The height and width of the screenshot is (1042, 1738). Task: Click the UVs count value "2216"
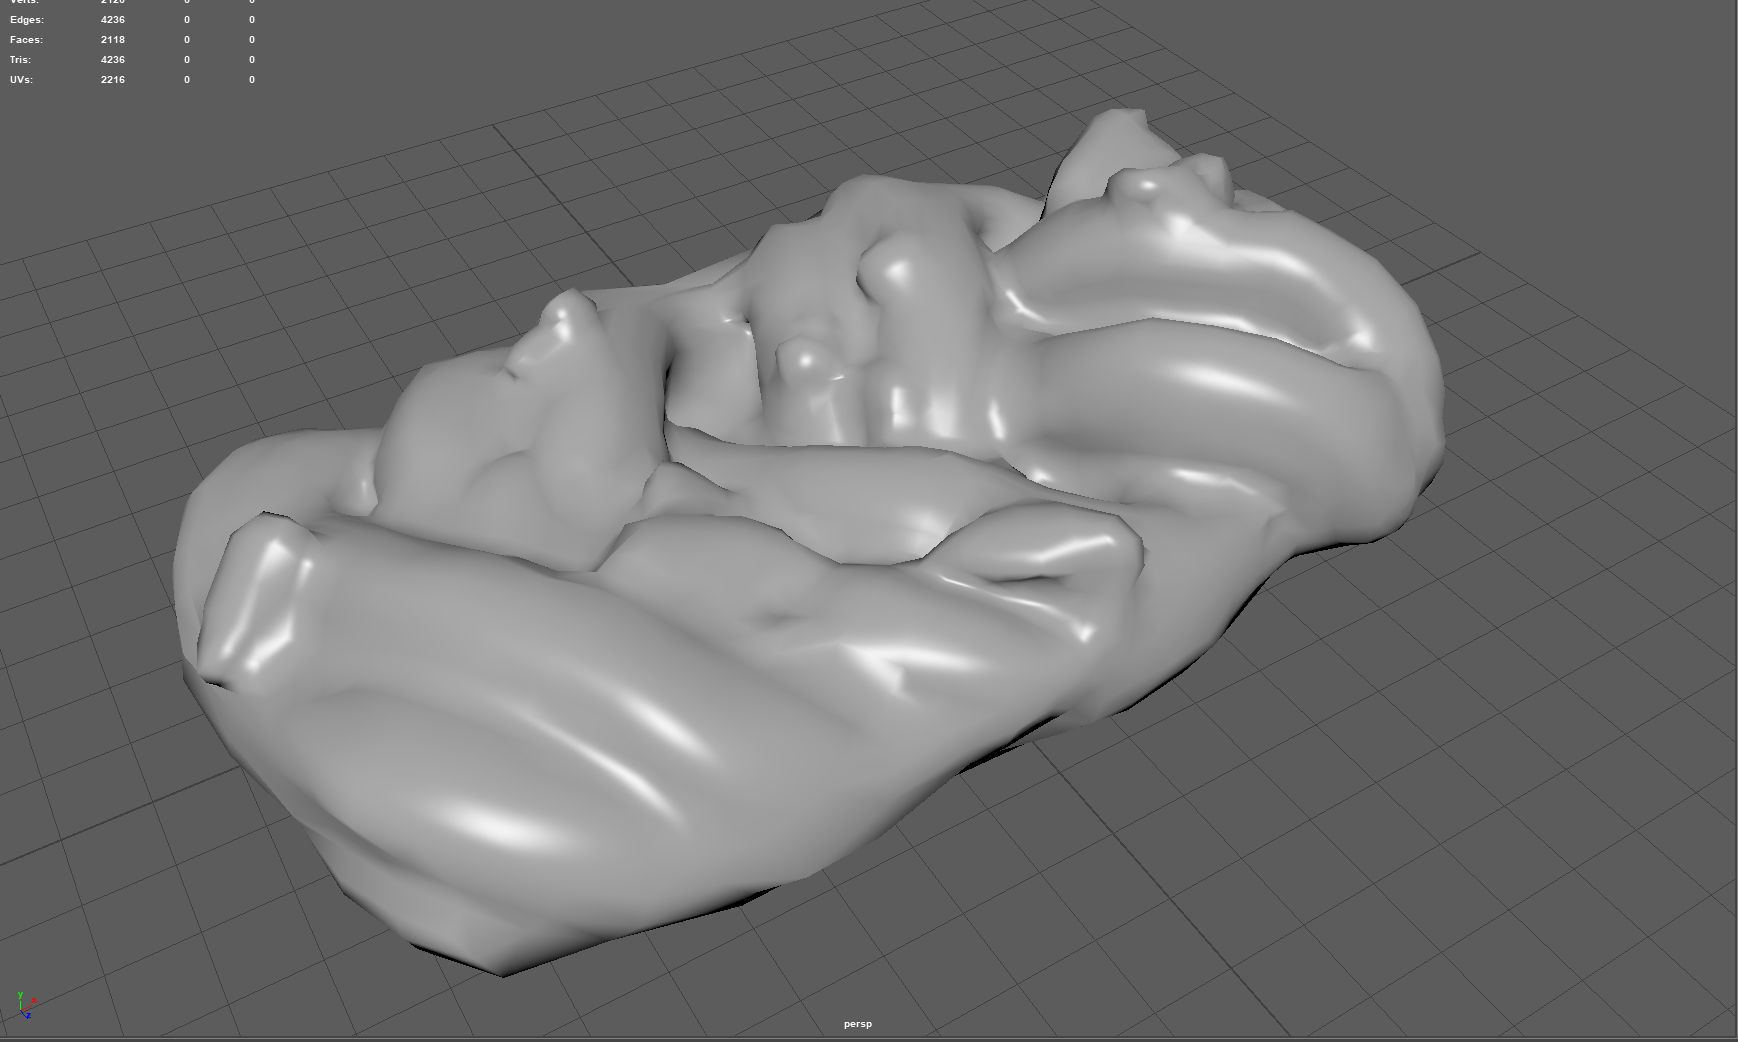point(113,80)
